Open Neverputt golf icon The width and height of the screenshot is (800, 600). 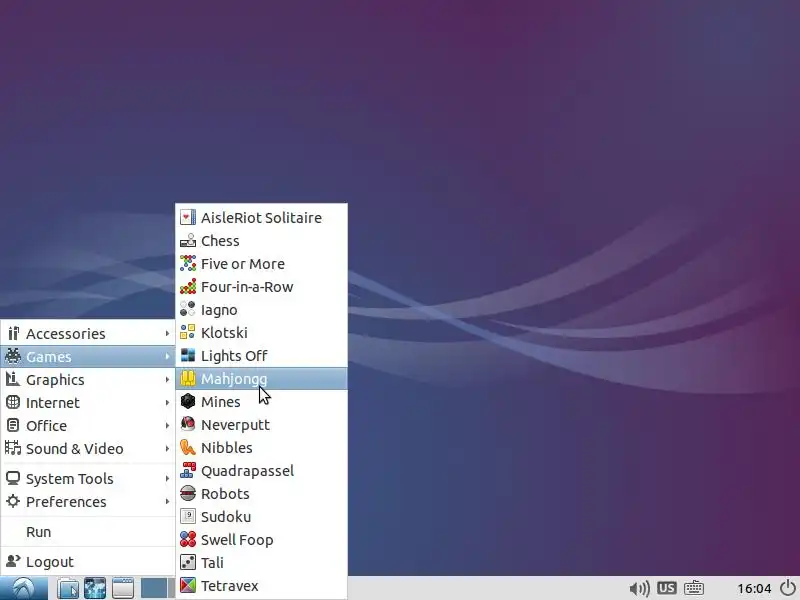pos(188,424)
